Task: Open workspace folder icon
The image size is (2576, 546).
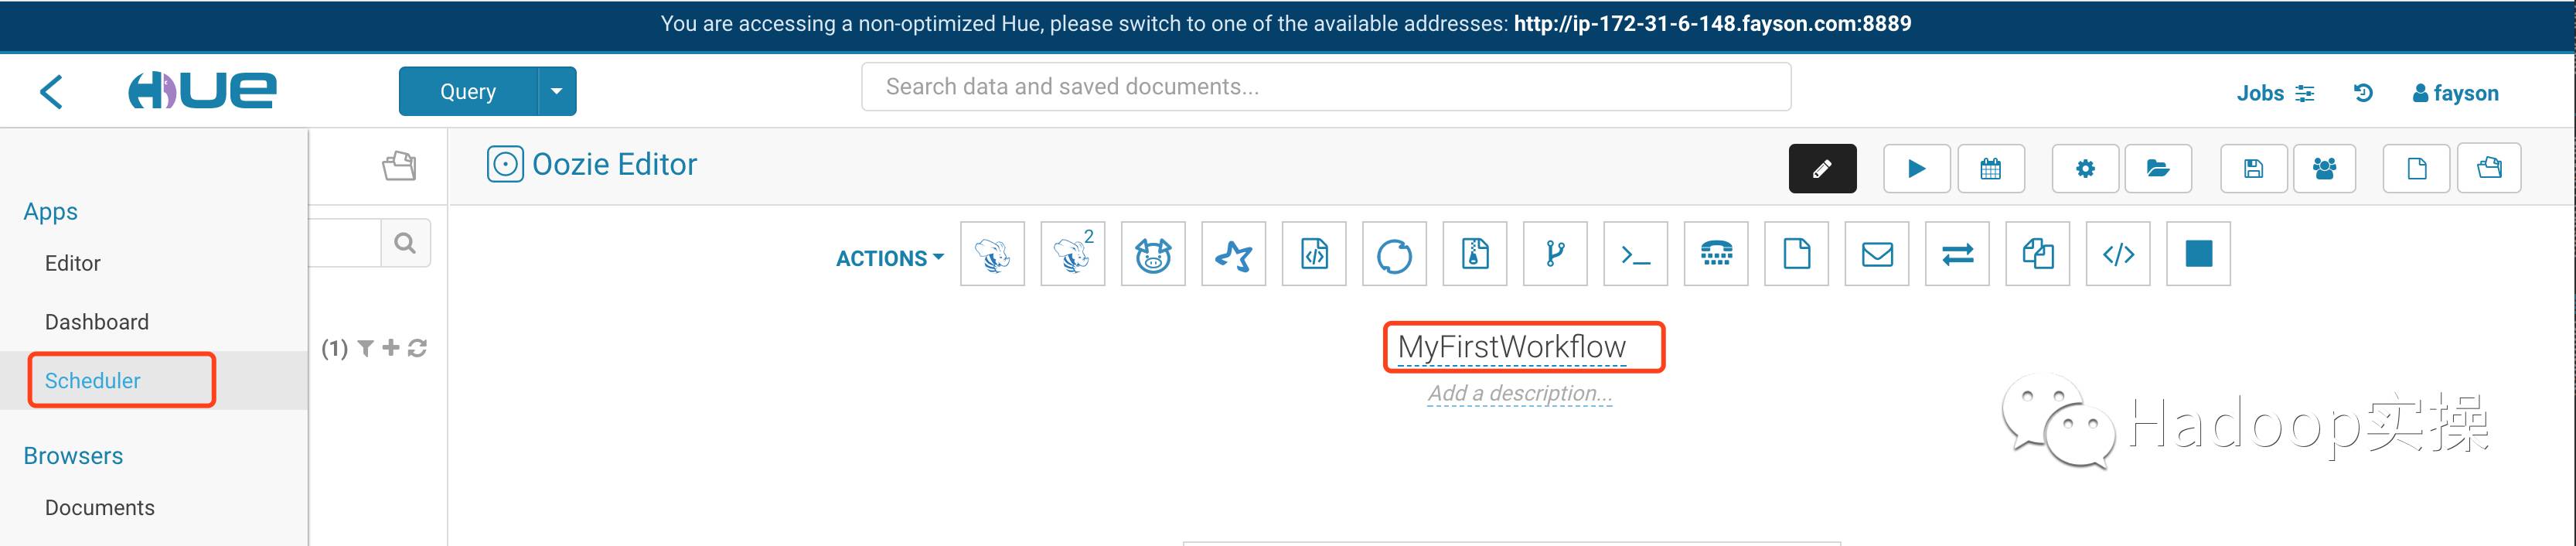Action: [x=2158, y=168]
